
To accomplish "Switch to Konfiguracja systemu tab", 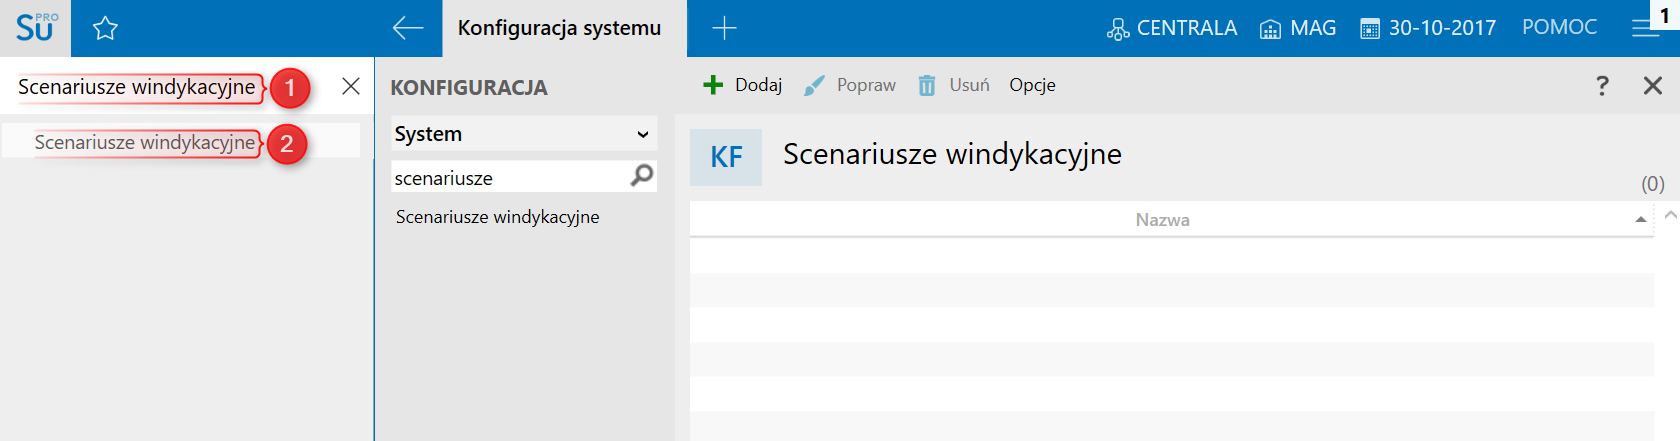I will (559, 28).
